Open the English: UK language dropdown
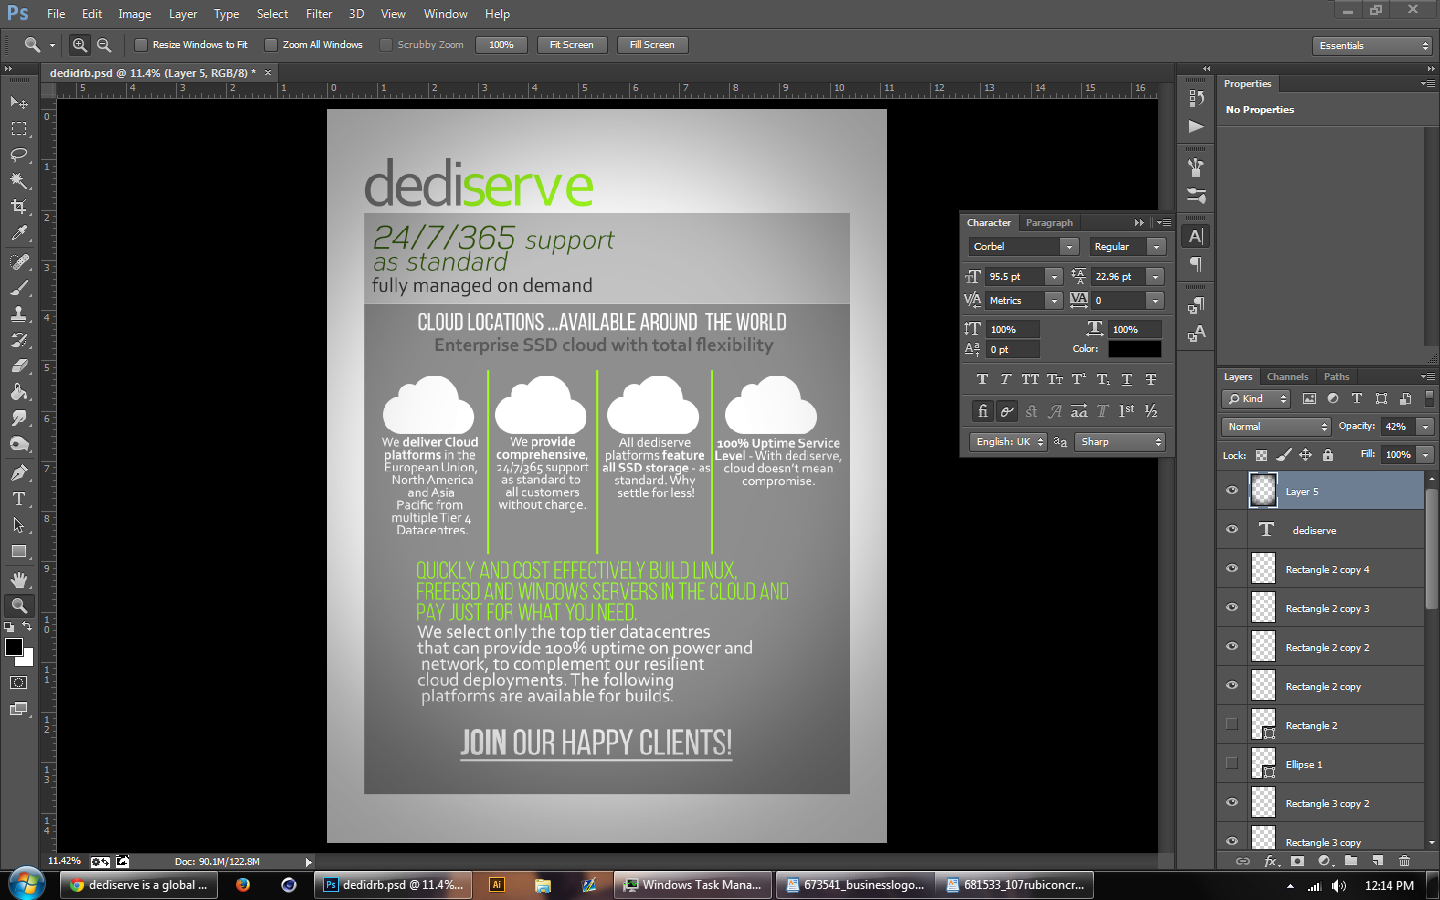1440x900 pixels. [1008, 442]
